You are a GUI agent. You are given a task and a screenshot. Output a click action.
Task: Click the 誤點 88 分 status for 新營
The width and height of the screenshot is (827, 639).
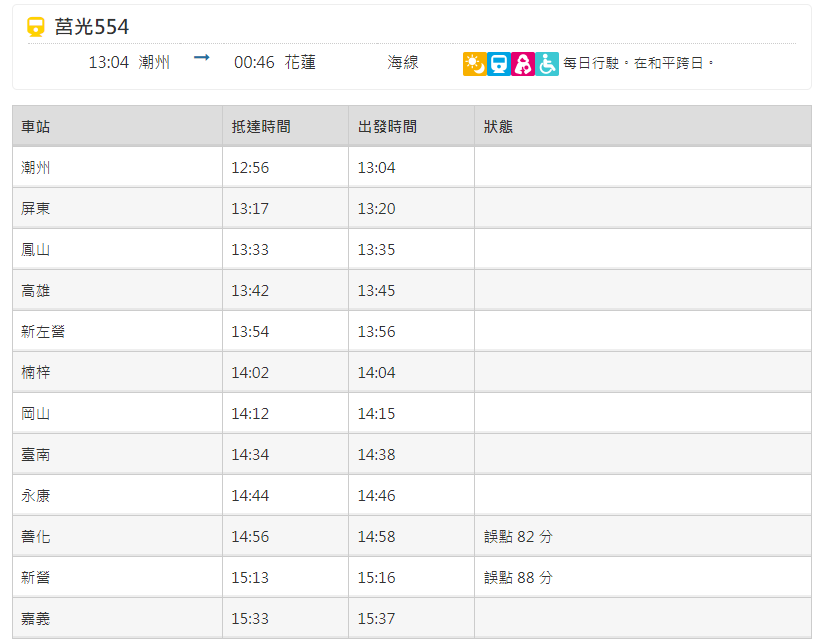click(x=518, y=578)
